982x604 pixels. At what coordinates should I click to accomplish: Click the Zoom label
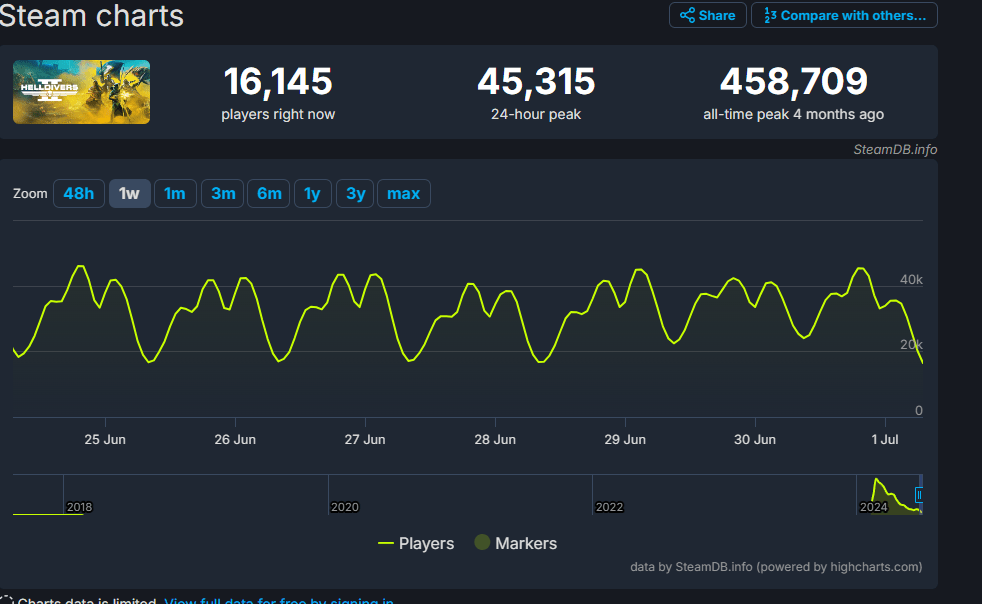pos(30,194)
